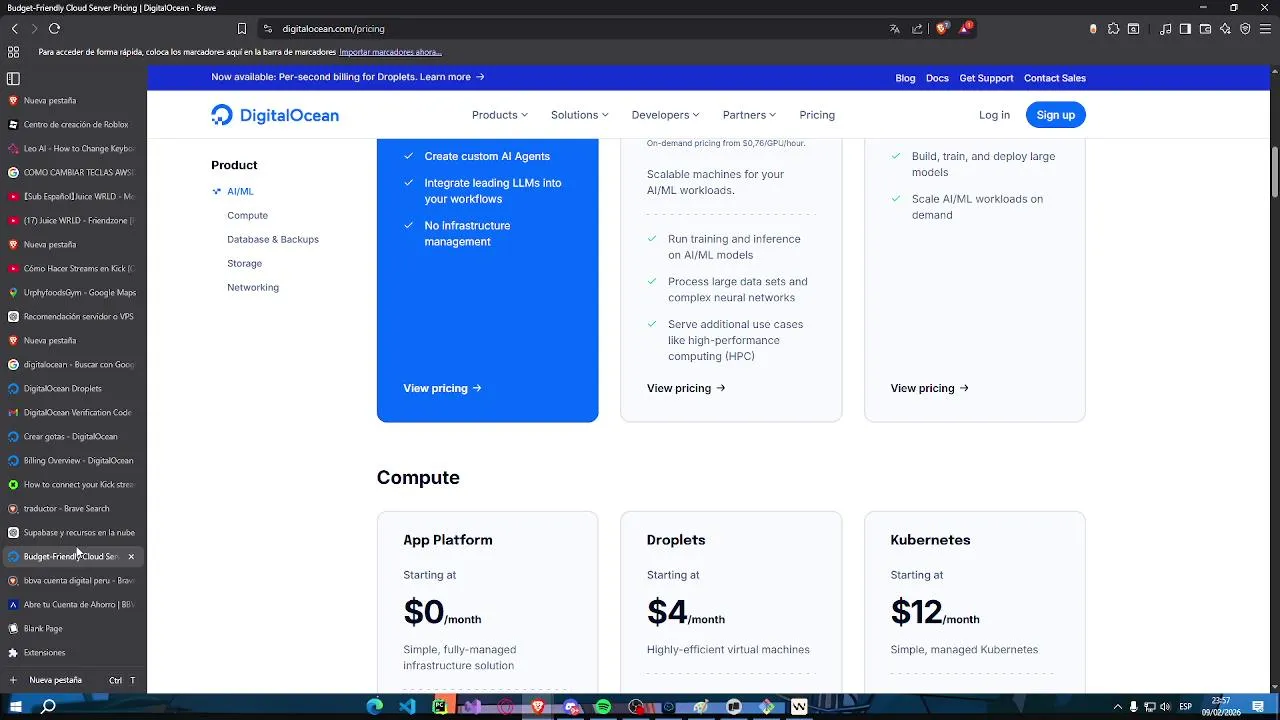Click Nueva pestaña new tab button
The height and width of the screenshot is (720, 1280).
pyautogui.click(x=73, y=680)
